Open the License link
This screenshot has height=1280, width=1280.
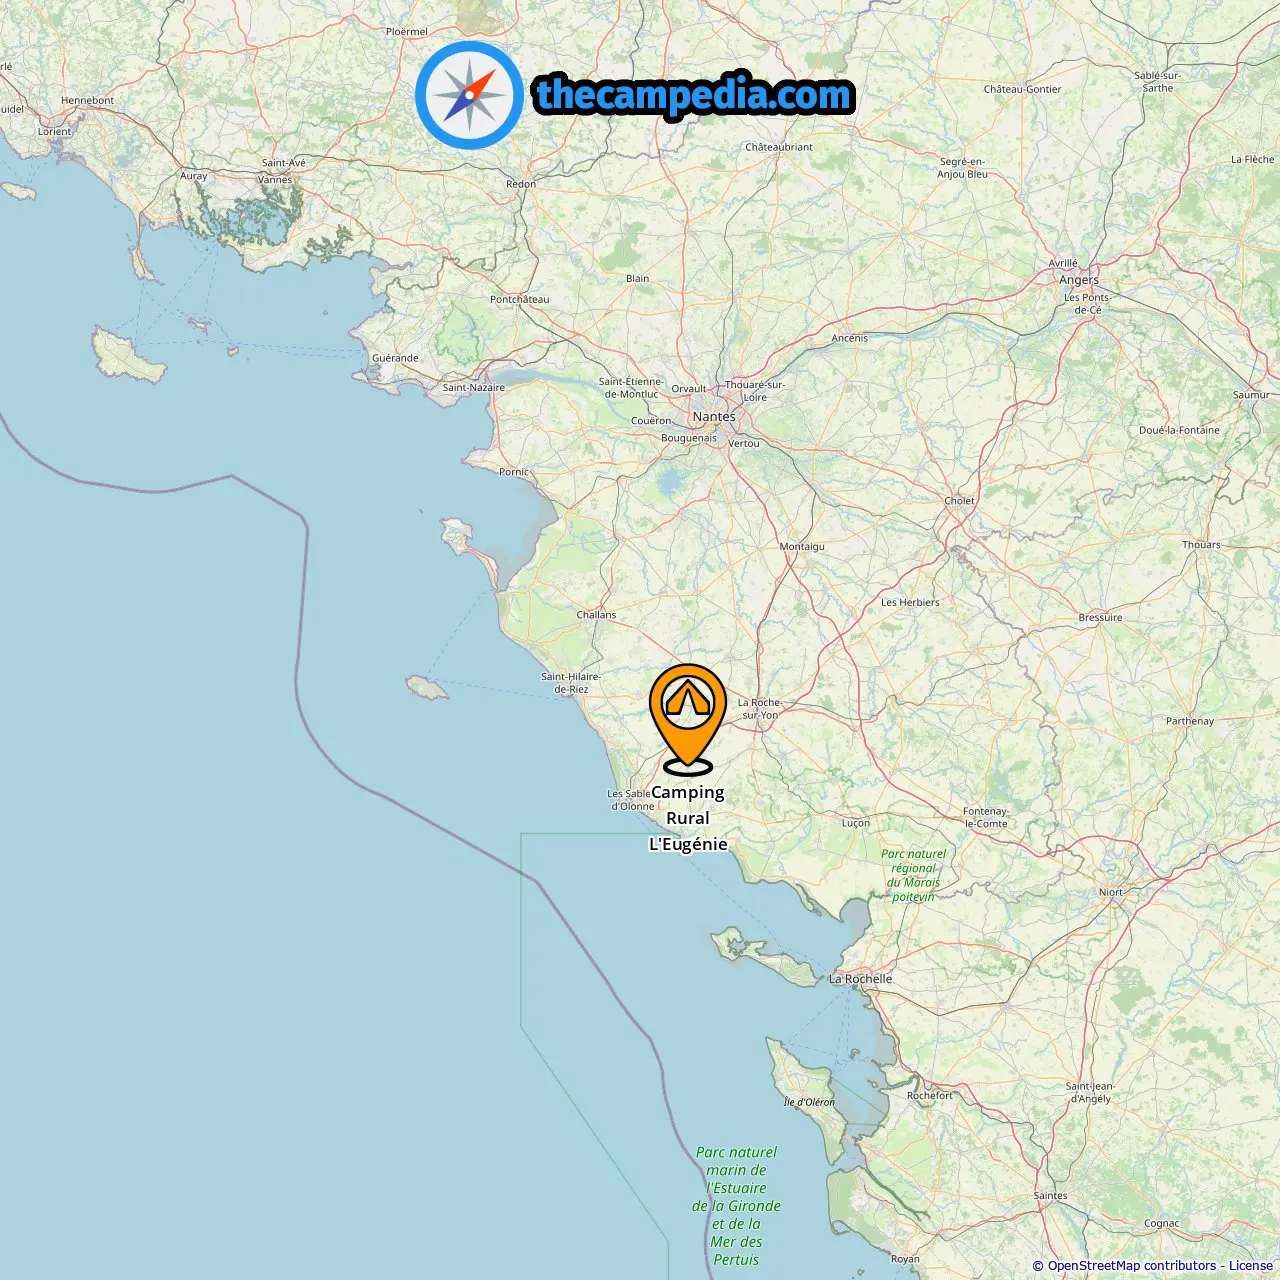tap(1251, 1266)
